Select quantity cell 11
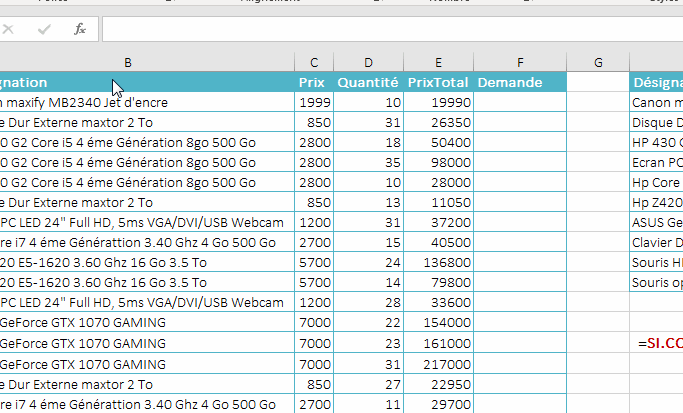Viewport: 683px width, 413px height. [369, 404]
